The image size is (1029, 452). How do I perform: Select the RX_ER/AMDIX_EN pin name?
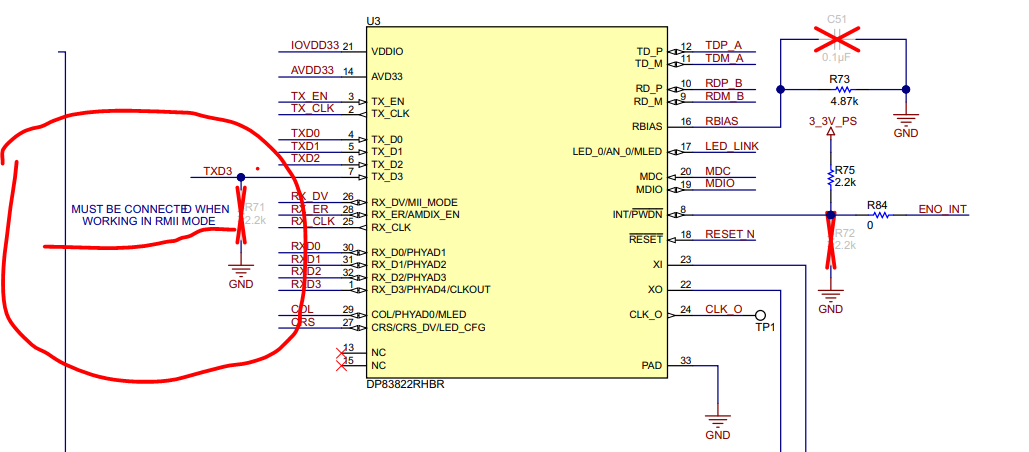pos(415,215)
